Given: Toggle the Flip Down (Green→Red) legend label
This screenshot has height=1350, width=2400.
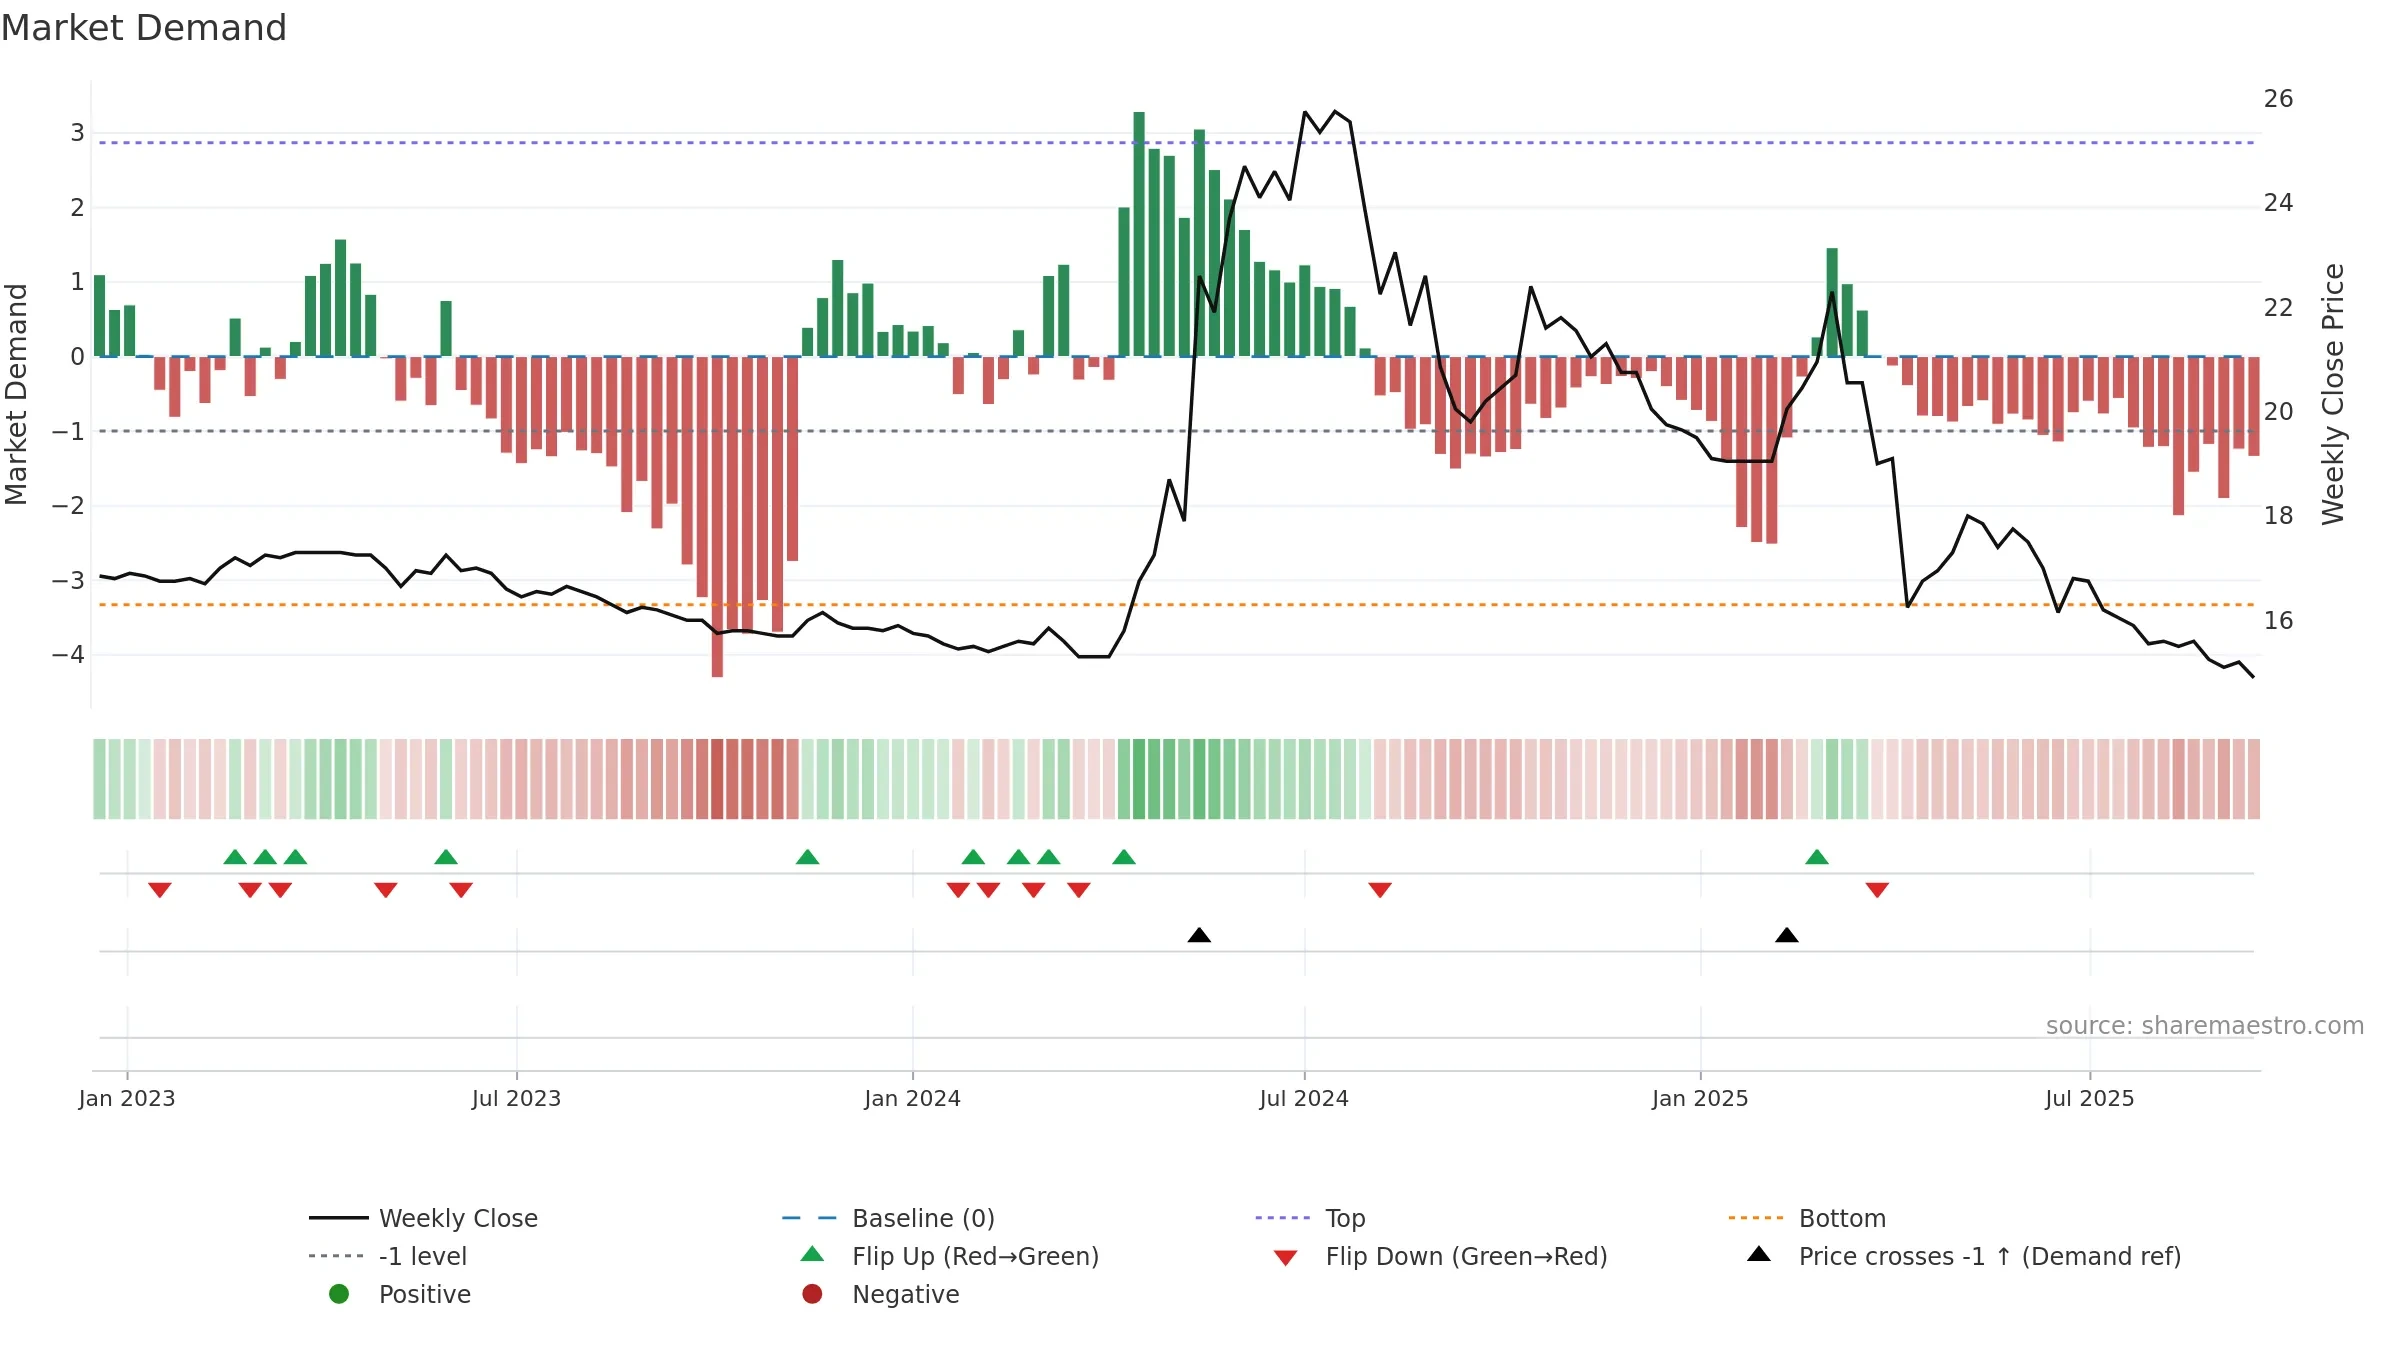Looking at the screenshot, I should tap(1466, 1256).
